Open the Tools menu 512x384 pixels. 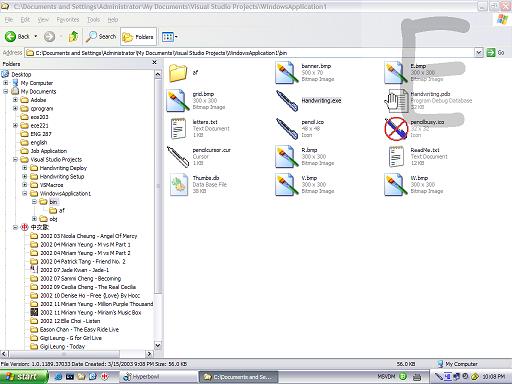[x=93, y=20]
